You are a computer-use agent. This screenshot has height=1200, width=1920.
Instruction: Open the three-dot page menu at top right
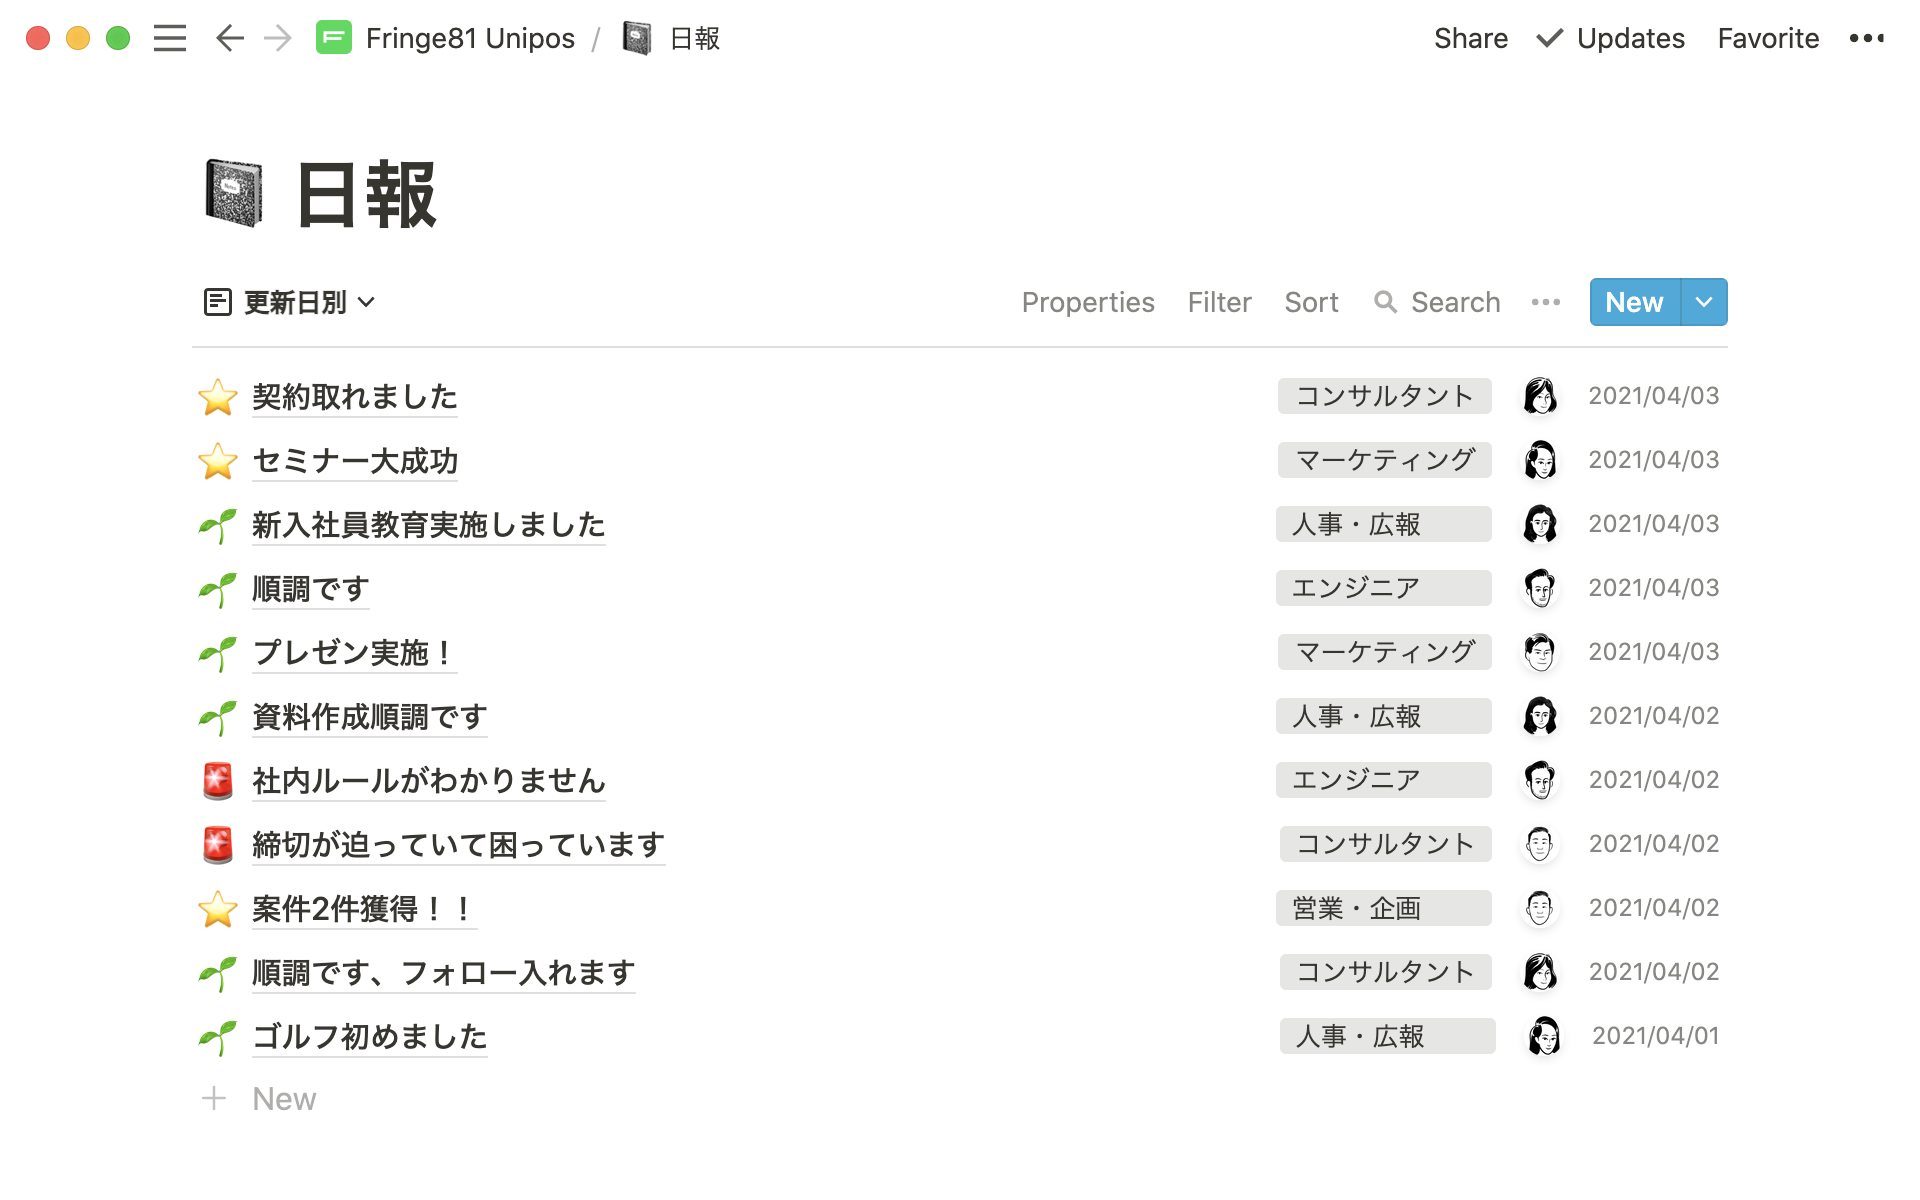coord(1866,38)
